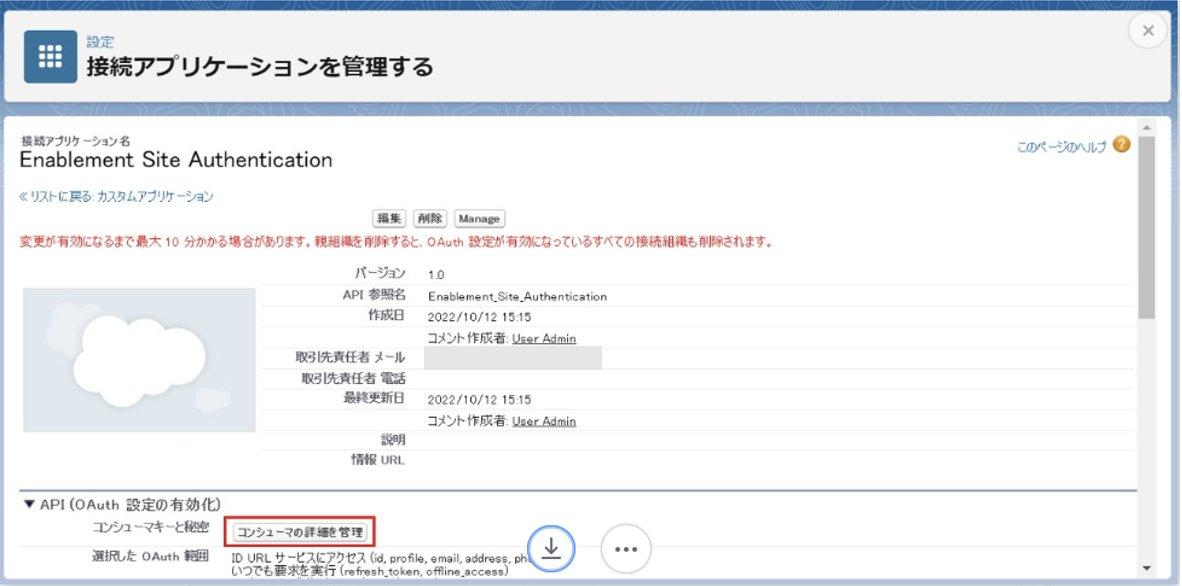This screenshot has height=586, width=1182.
Task: Click the コンシューマキーと秘密 label
Action: tap(151, 527)
